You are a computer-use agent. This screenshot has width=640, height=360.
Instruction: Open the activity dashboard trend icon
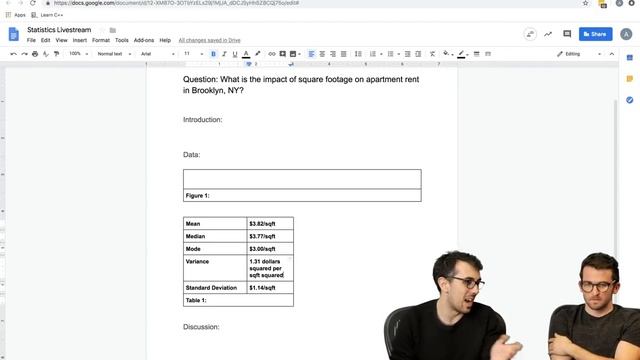coord(548,34)
